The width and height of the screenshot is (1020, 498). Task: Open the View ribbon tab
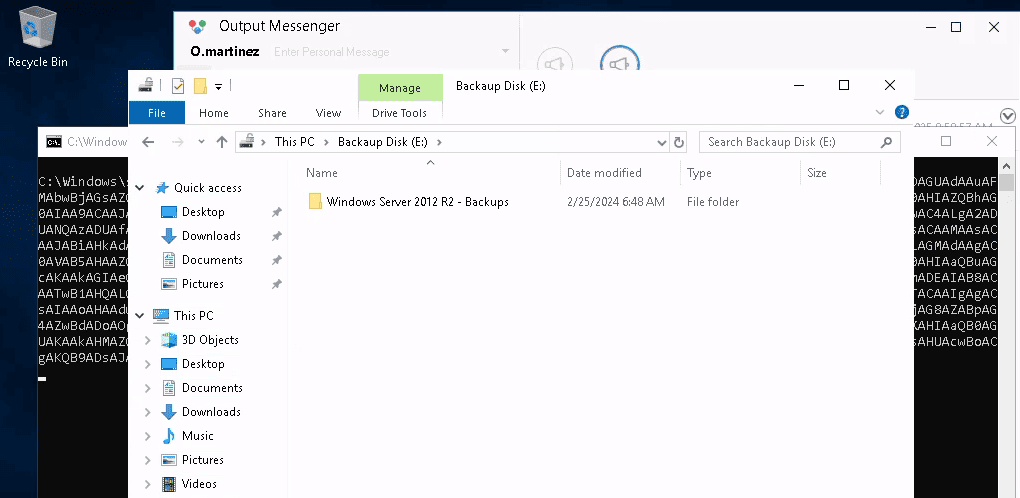[x=328, y=113]
